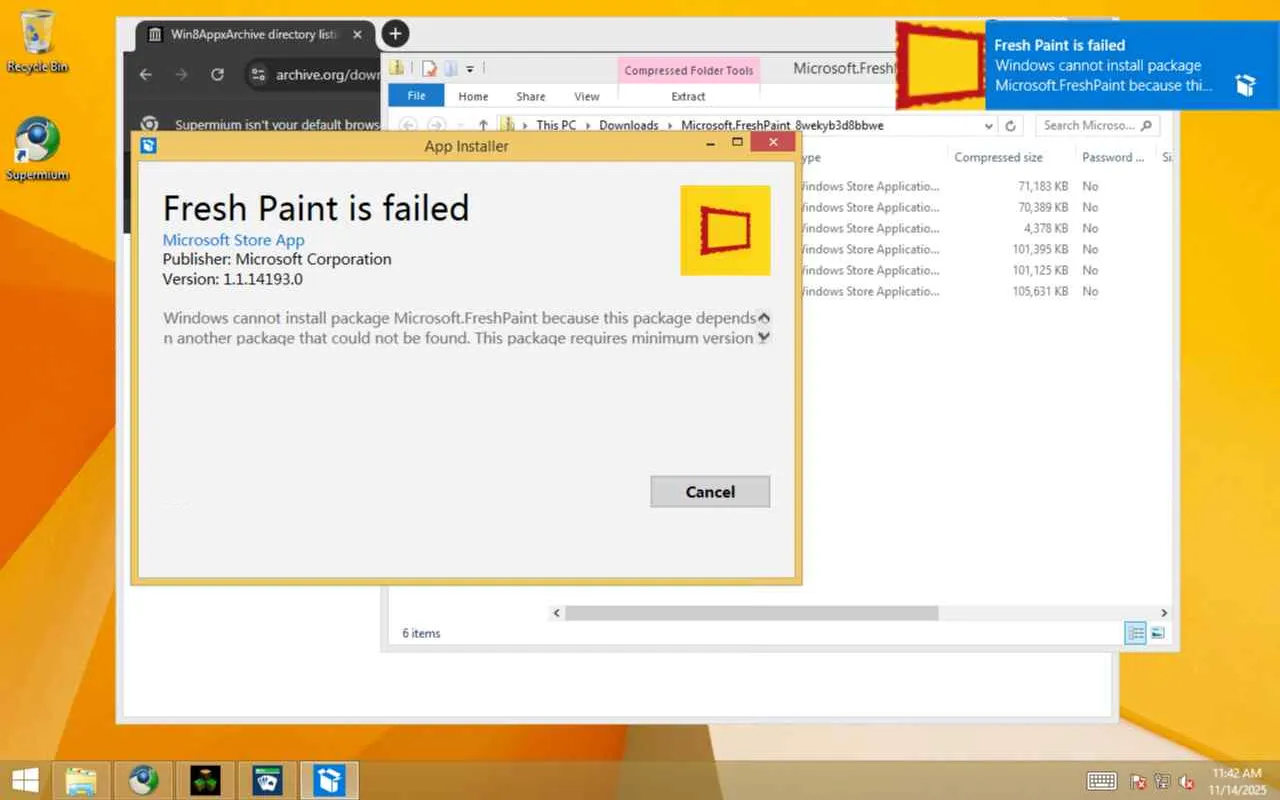Switch Explorer to Large icons view
1280x800 pixels.
(1157, 633)
